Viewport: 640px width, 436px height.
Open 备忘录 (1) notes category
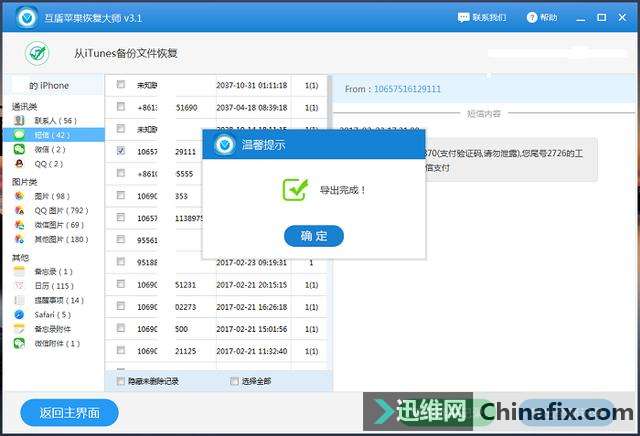pyautogui.click(x=53, y=271)
